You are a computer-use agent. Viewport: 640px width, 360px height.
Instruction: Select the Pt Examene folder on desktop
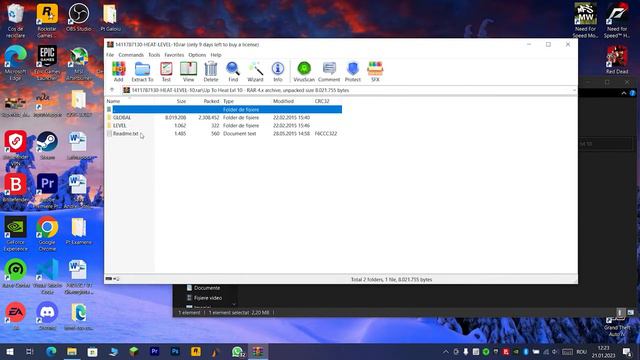[78, 231]
